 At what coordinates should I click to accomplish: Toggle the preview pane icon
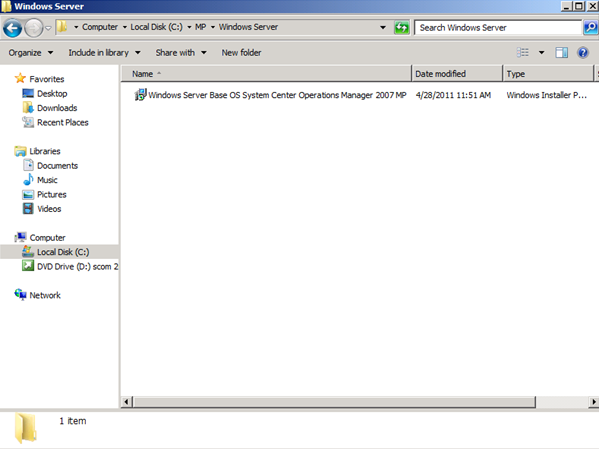[561, 52]
